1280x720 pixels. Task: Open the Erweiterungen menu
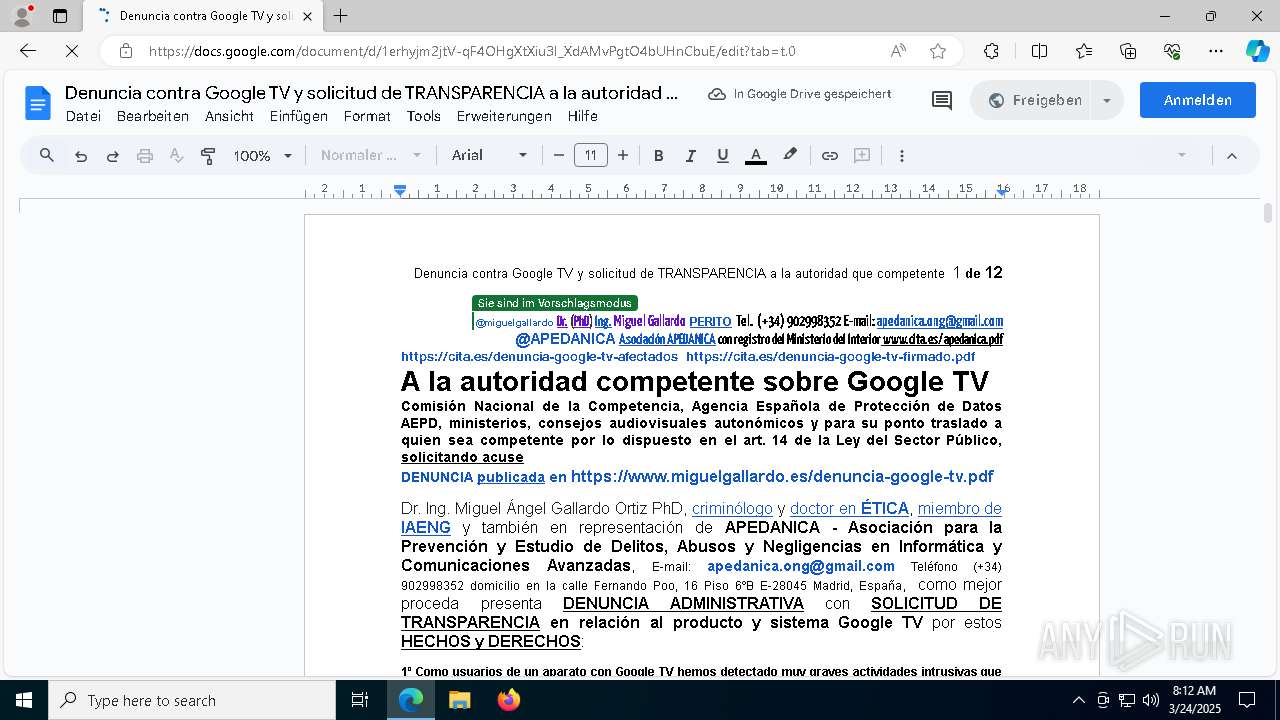[x=504, y=116]
